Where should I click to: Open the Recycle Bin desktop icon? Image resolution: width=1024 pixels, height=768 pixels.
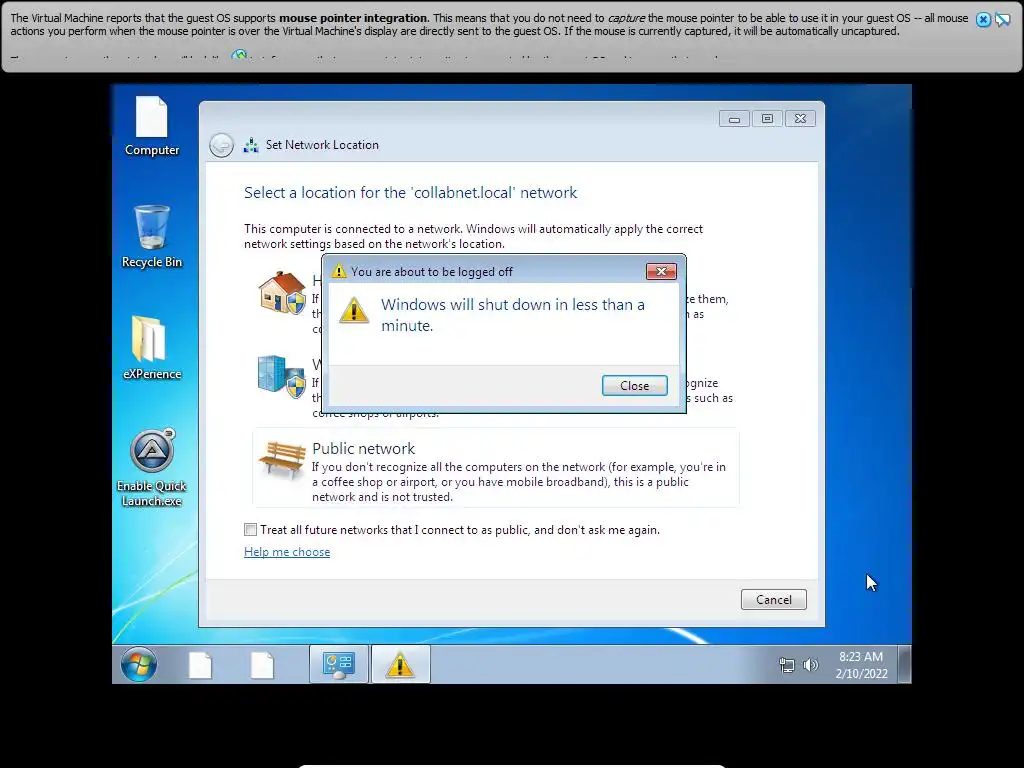point(152,236)
